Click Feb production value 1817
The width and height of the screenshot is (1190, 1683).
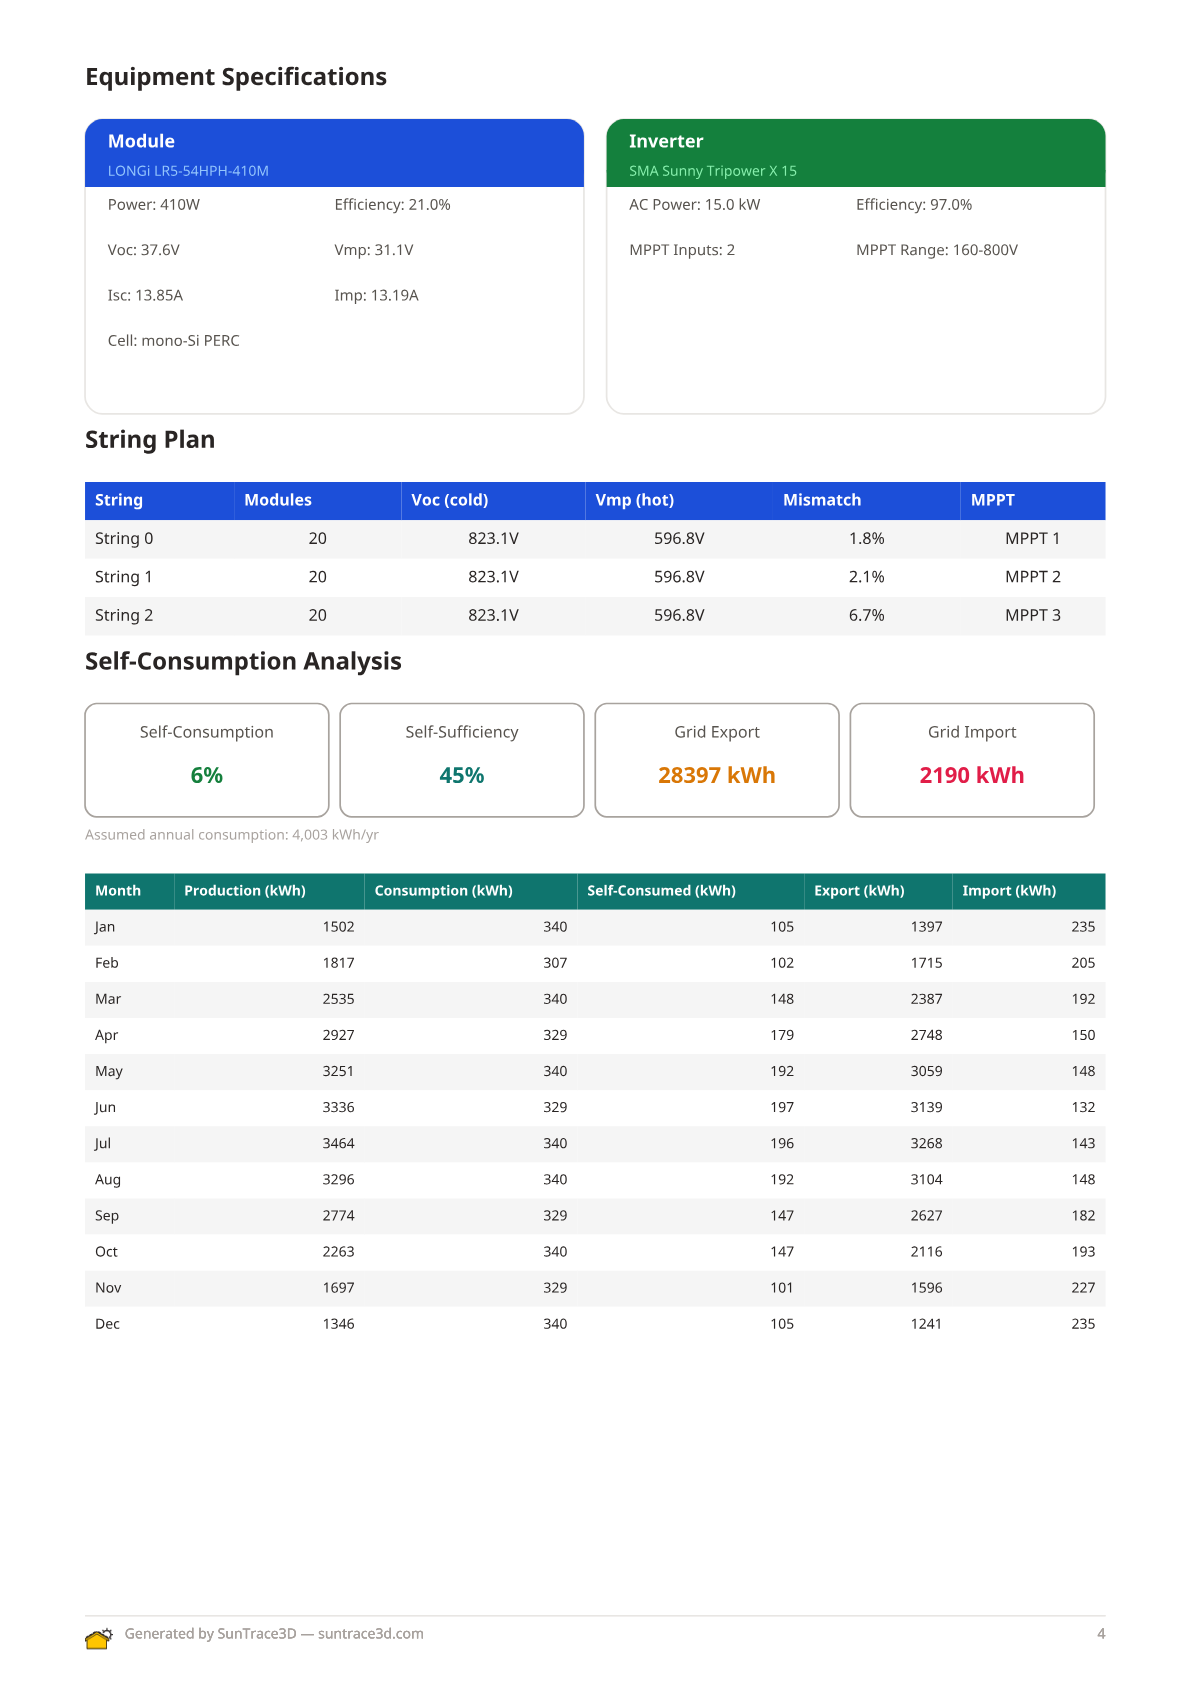point(338,963)
